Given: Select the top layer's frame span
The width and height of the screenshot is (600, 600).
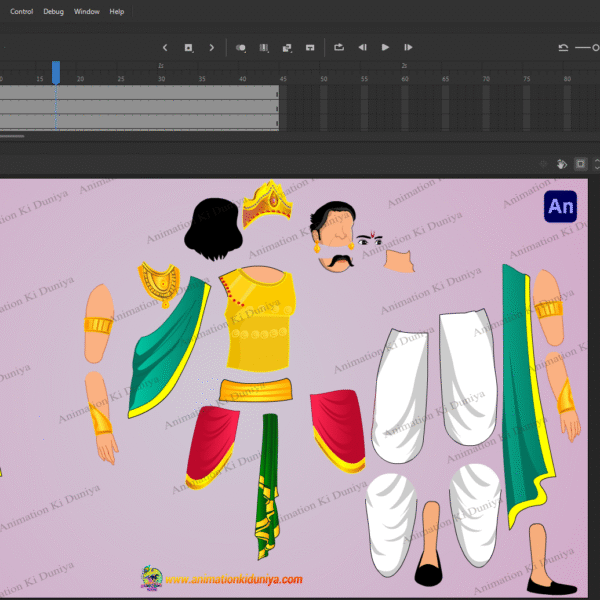Looking at the screenshot, I should pos(139,92).
